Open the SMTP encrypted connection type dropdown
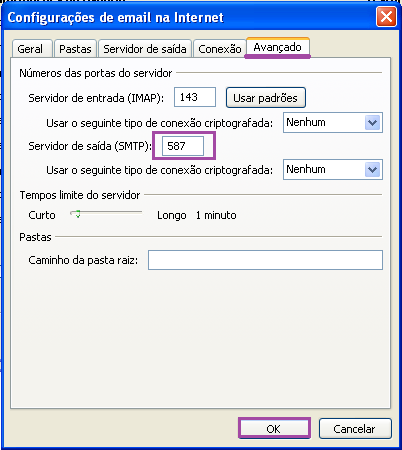The image size is (402, 450). click(x=333, y=170)
